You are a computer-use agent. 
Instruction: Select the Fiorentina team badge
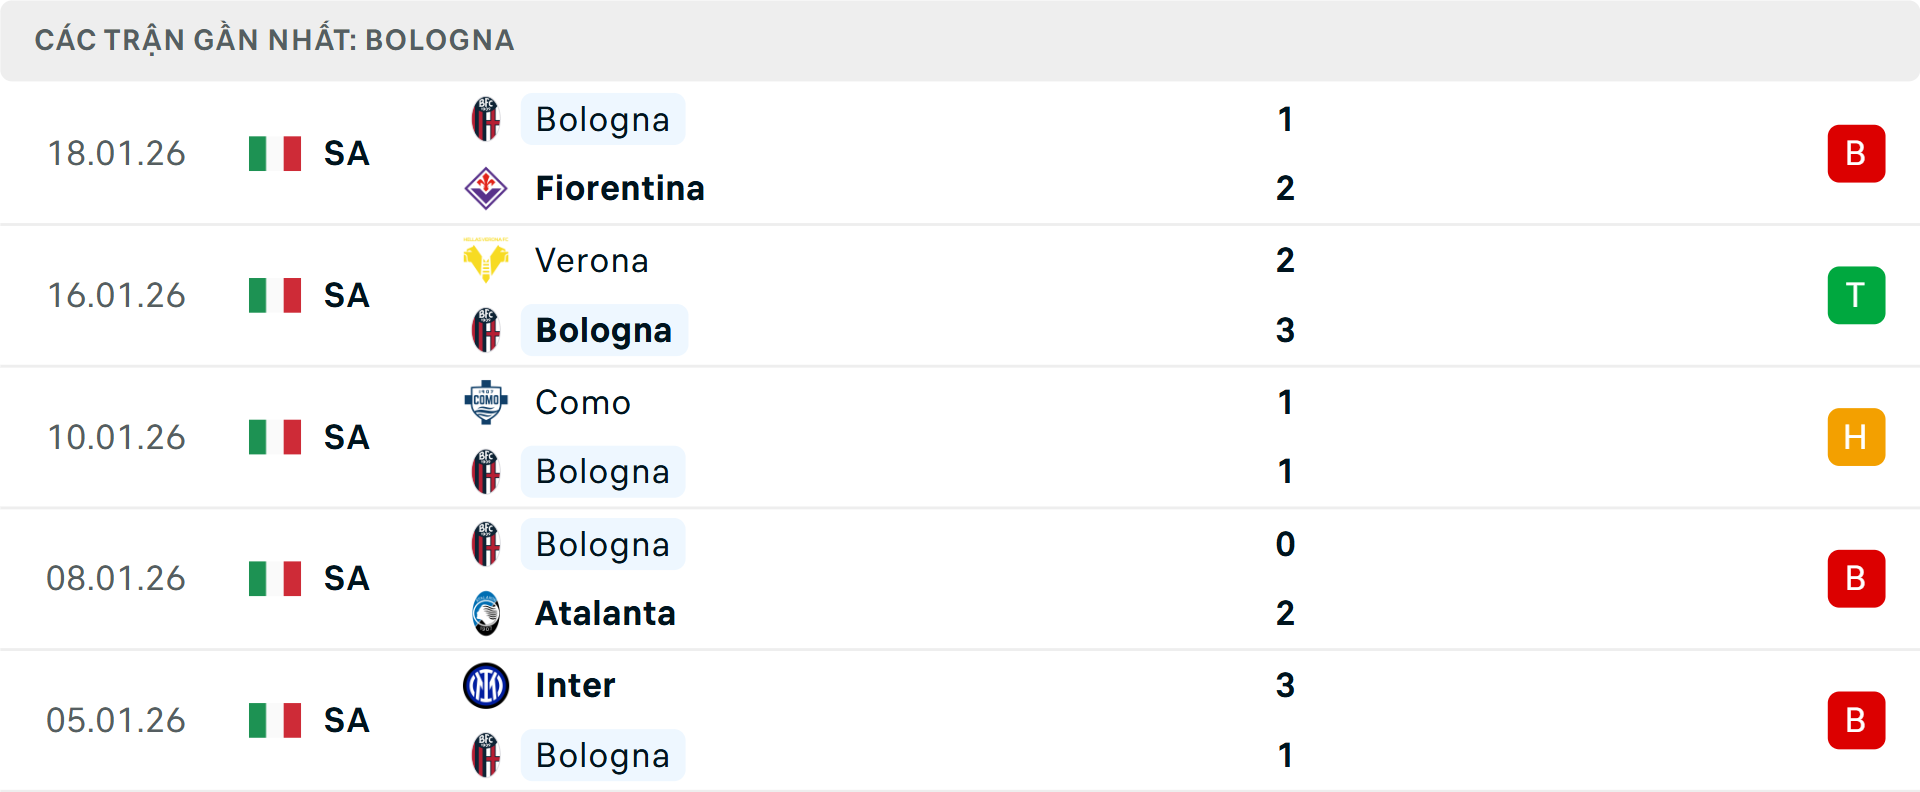pyautogui.click(x=486, y=188)
